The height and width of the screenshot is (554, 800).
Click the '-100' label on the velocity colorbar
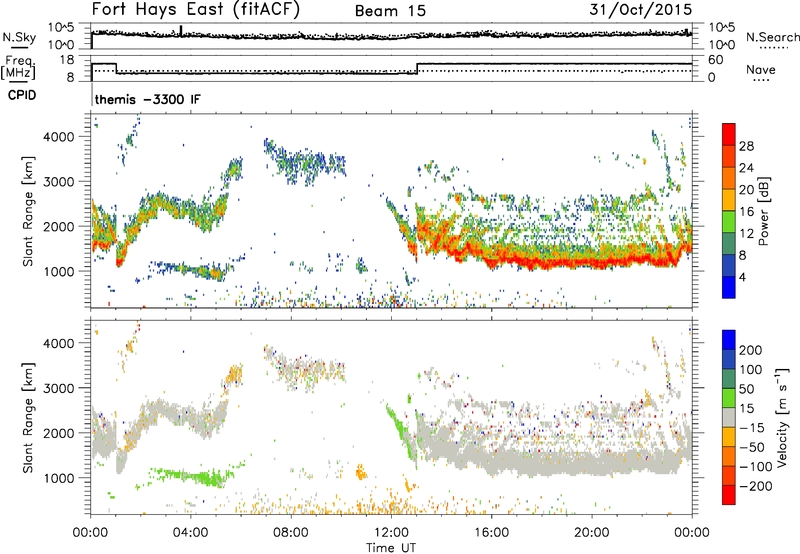point(756,466)
